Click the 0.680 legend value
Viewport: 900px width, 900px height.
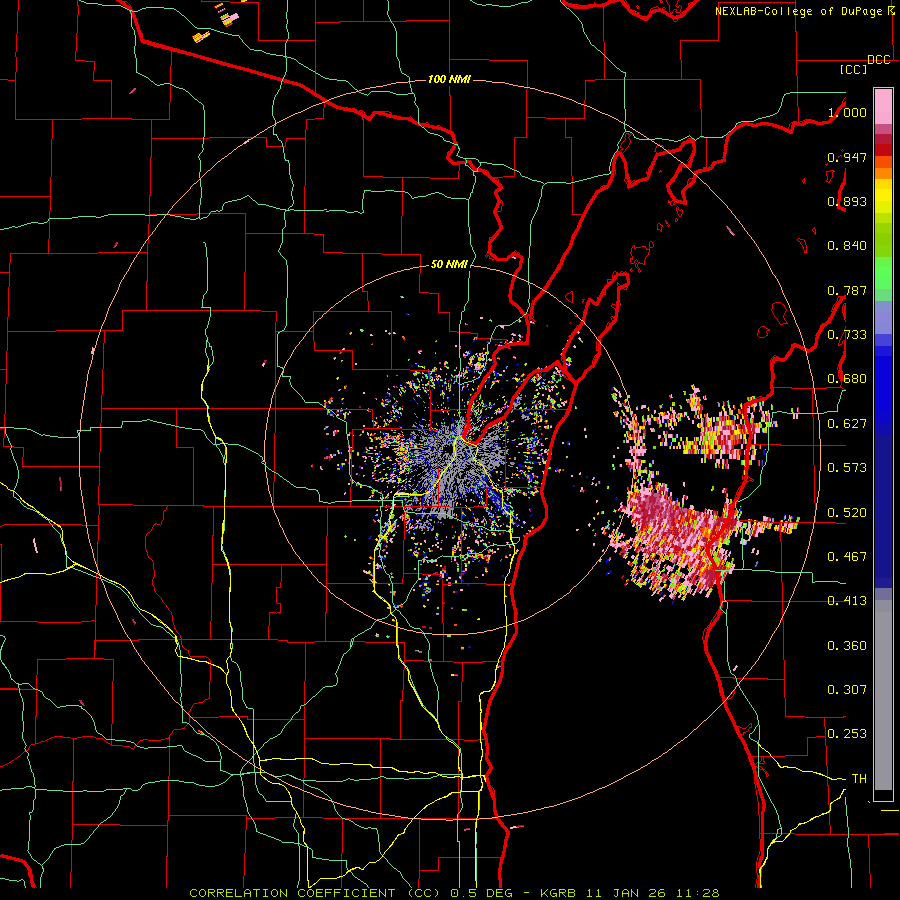tap(847, 379)
